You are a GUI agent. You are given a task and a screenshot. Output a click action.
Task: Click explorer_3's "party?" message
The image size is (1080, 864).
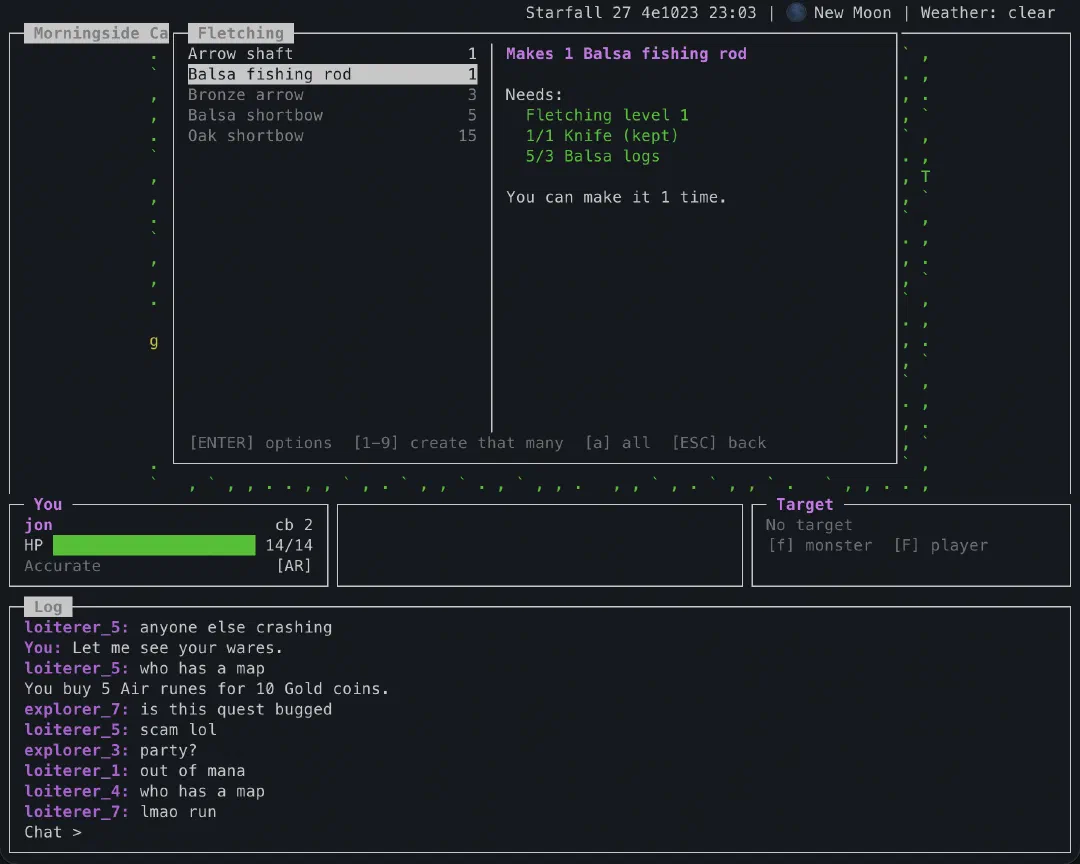(168, 750)
